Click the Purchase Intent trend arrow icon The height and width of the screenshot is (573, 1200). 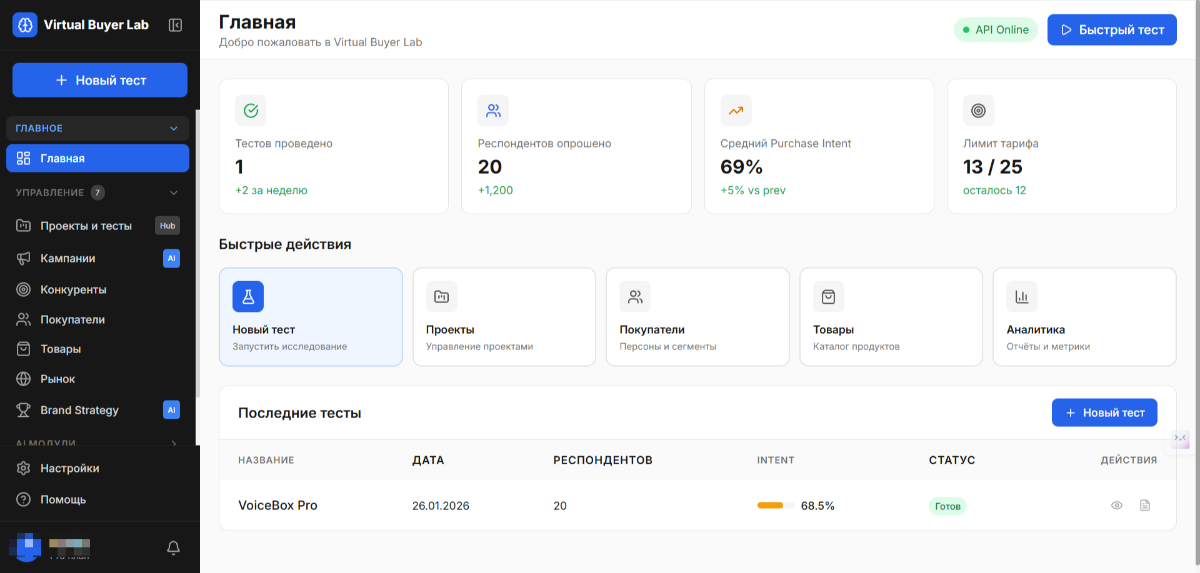[736, 110]
